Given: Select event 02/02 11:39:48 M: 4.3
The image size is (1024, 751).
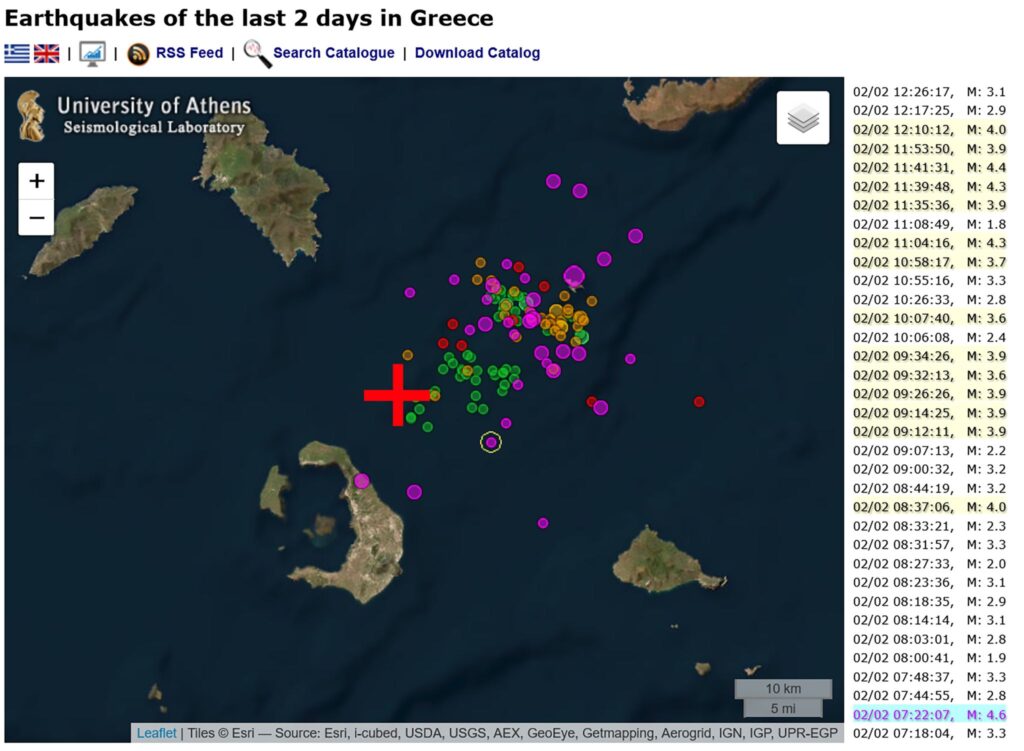Looking at the screenshot, I should (x=929, y=187).
